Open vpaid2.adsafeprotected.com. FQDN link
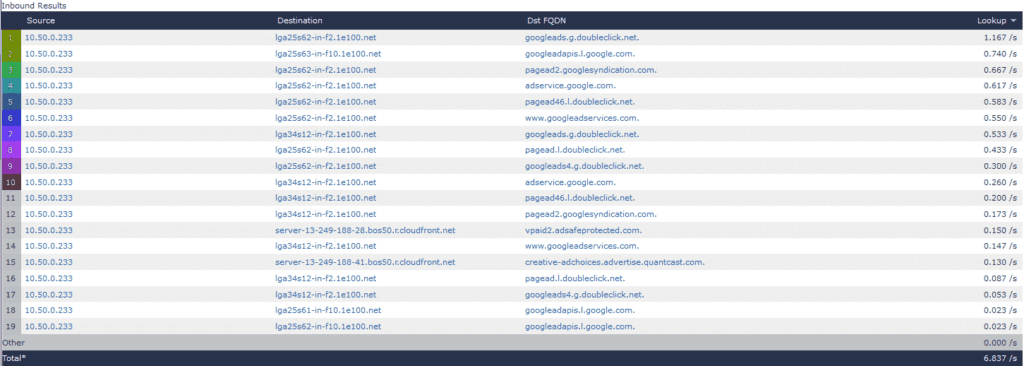Screen dimensions: 1024x366 [x=583, y=230]
